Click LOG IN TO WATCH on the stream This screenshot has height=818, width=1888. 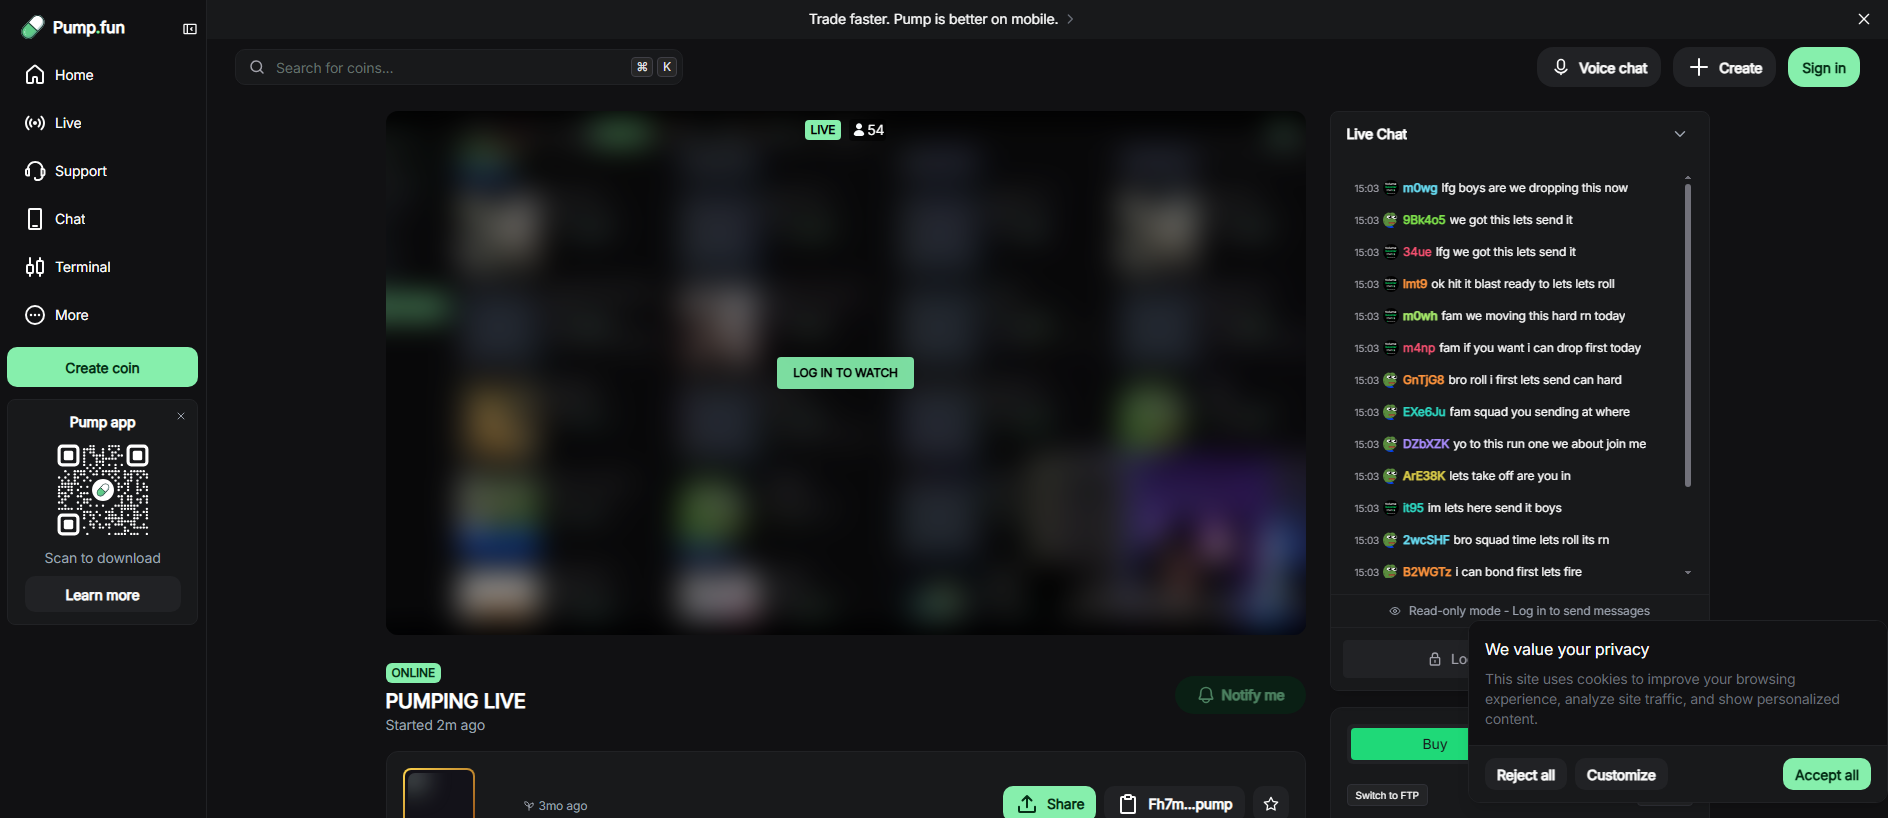click(845, 373)
